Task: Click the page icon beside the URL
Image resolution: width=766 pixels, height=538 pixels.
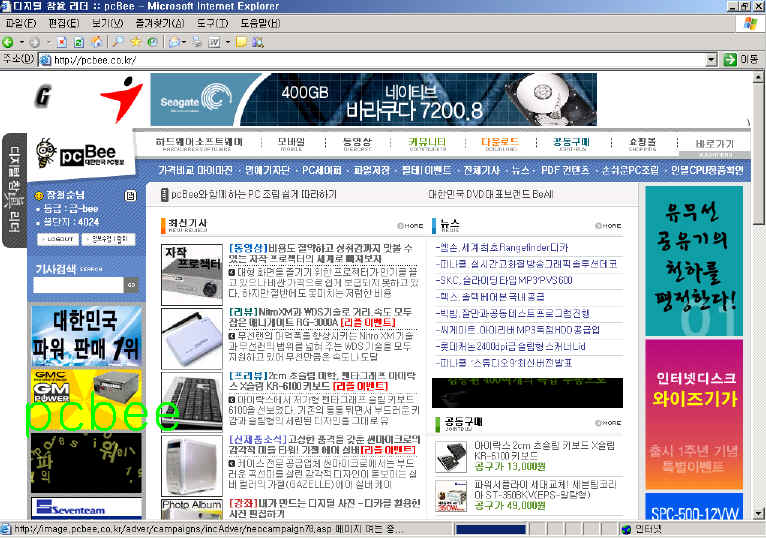Action: pos(45,60)
